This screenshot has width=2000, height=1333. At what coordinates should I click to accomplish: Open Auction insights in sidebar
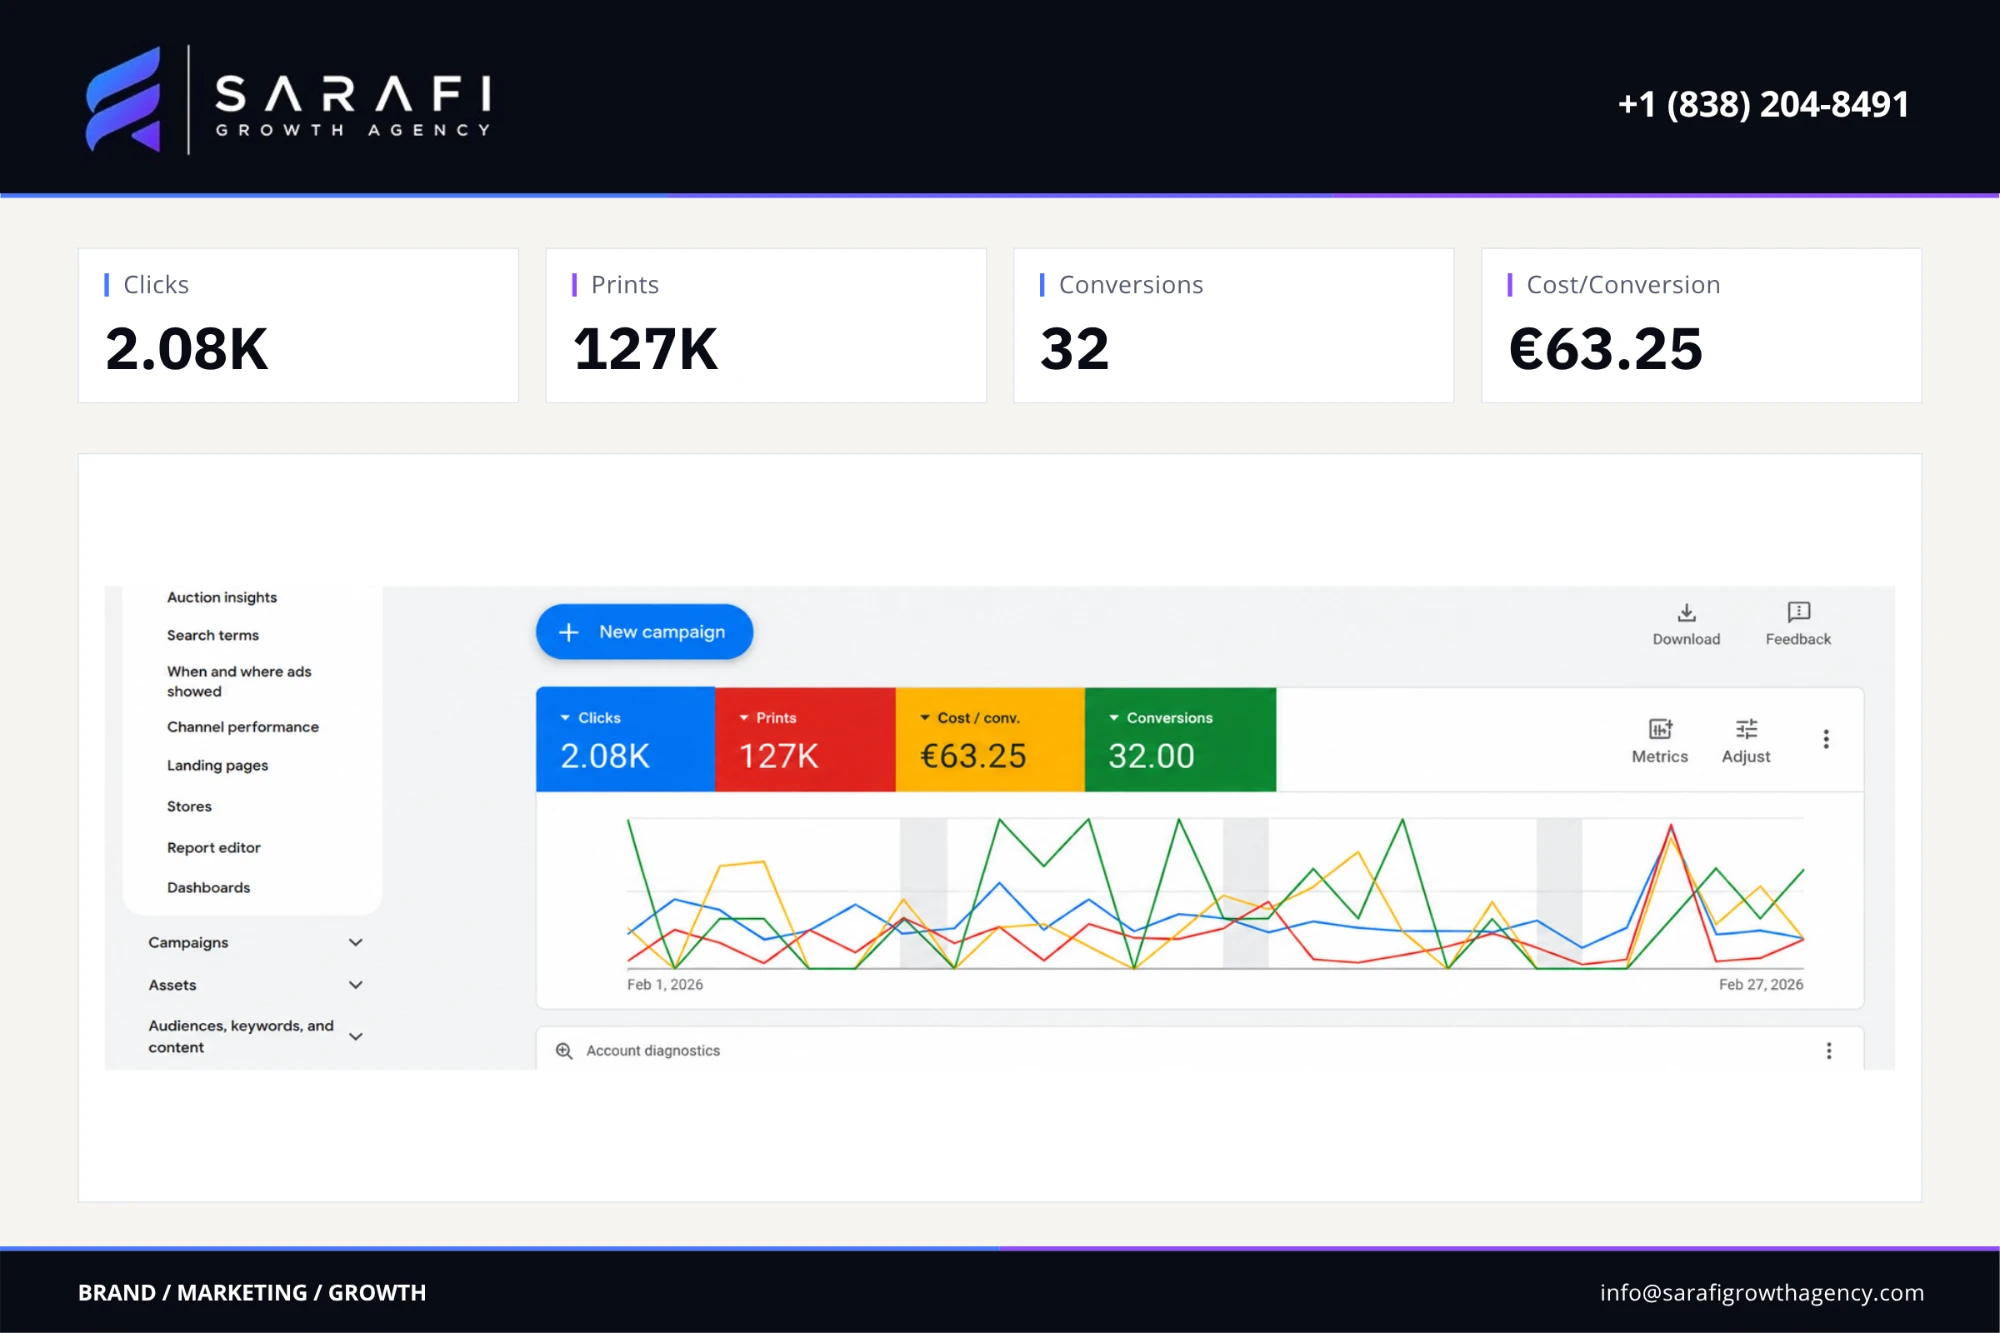222,597
